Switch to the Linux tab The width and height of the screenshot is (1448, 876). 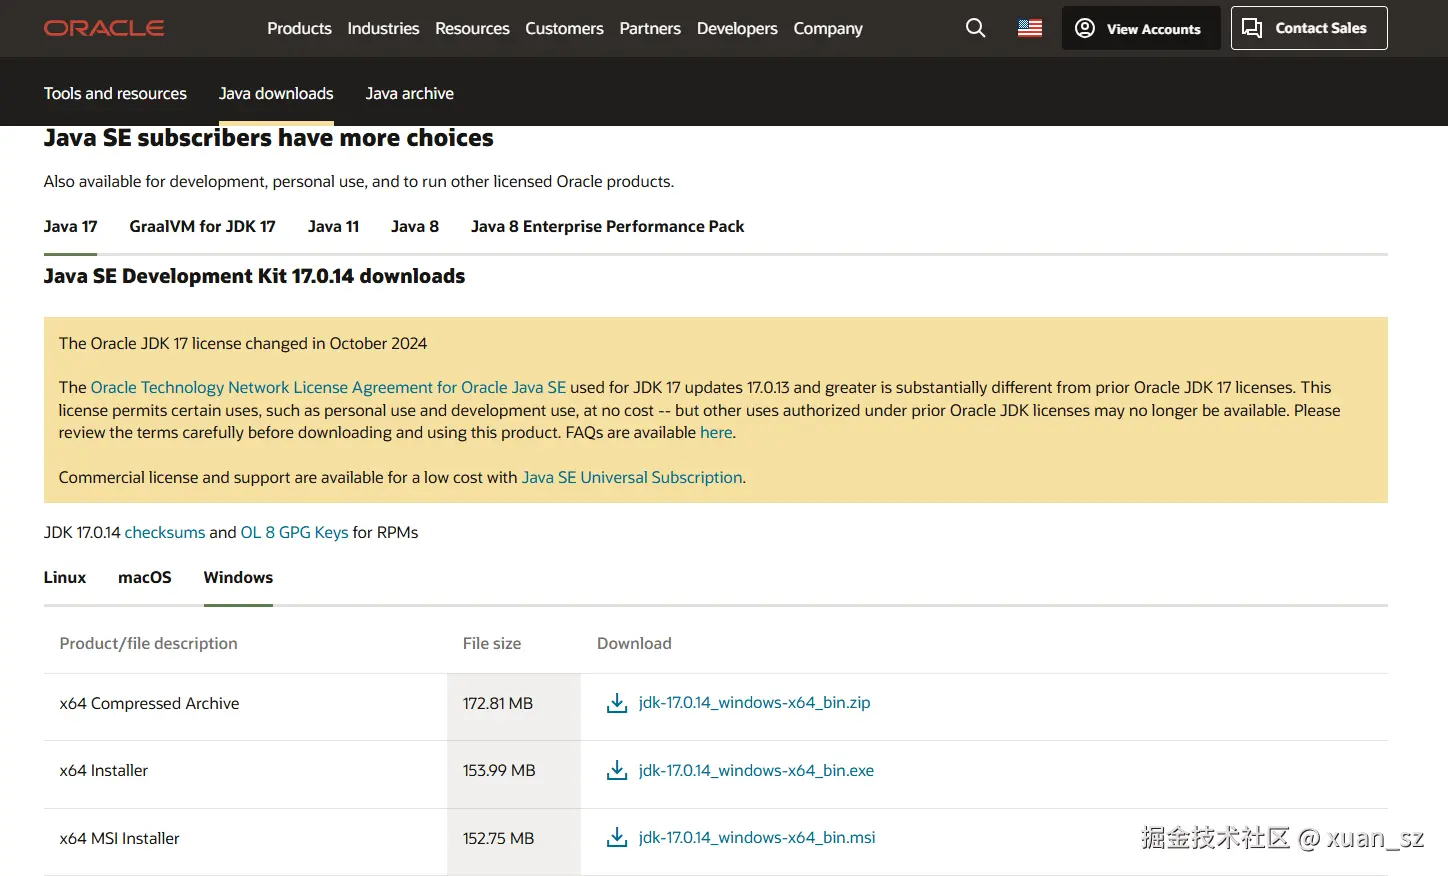[x=65, y=577]
